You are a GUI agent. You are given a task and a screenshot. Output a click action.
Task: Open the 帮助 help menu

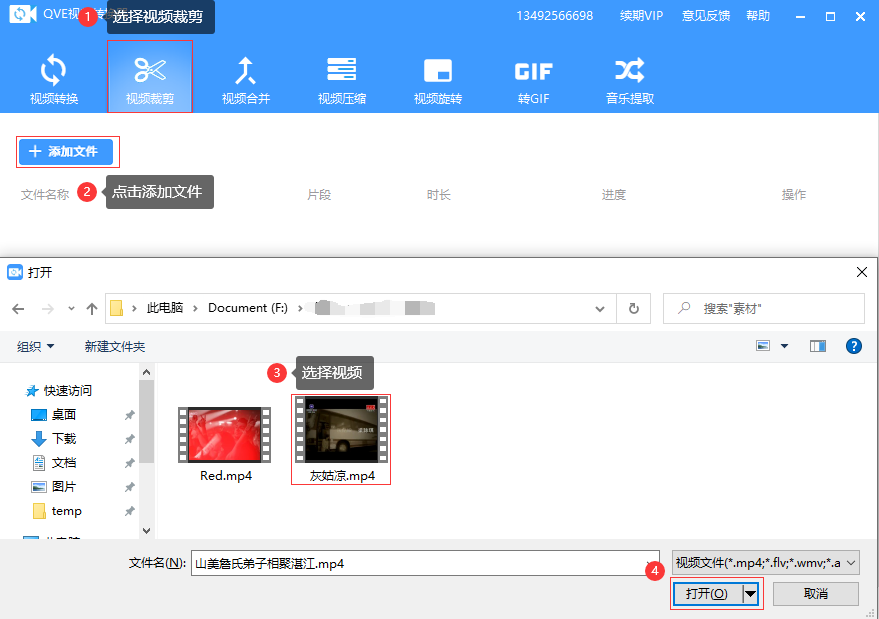pos(758,16)
